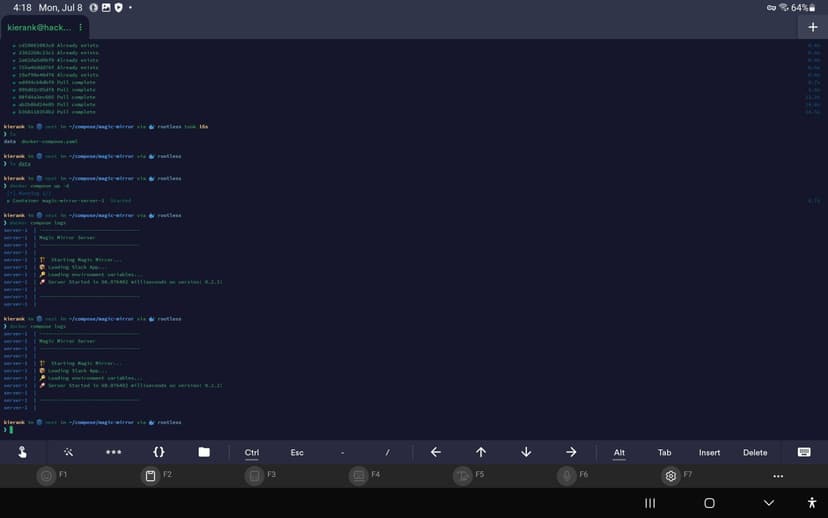The width and height of the screenshot is (828, 518).
Task: Open the curly braces code snippets
Action: click(x=159, y=452)
